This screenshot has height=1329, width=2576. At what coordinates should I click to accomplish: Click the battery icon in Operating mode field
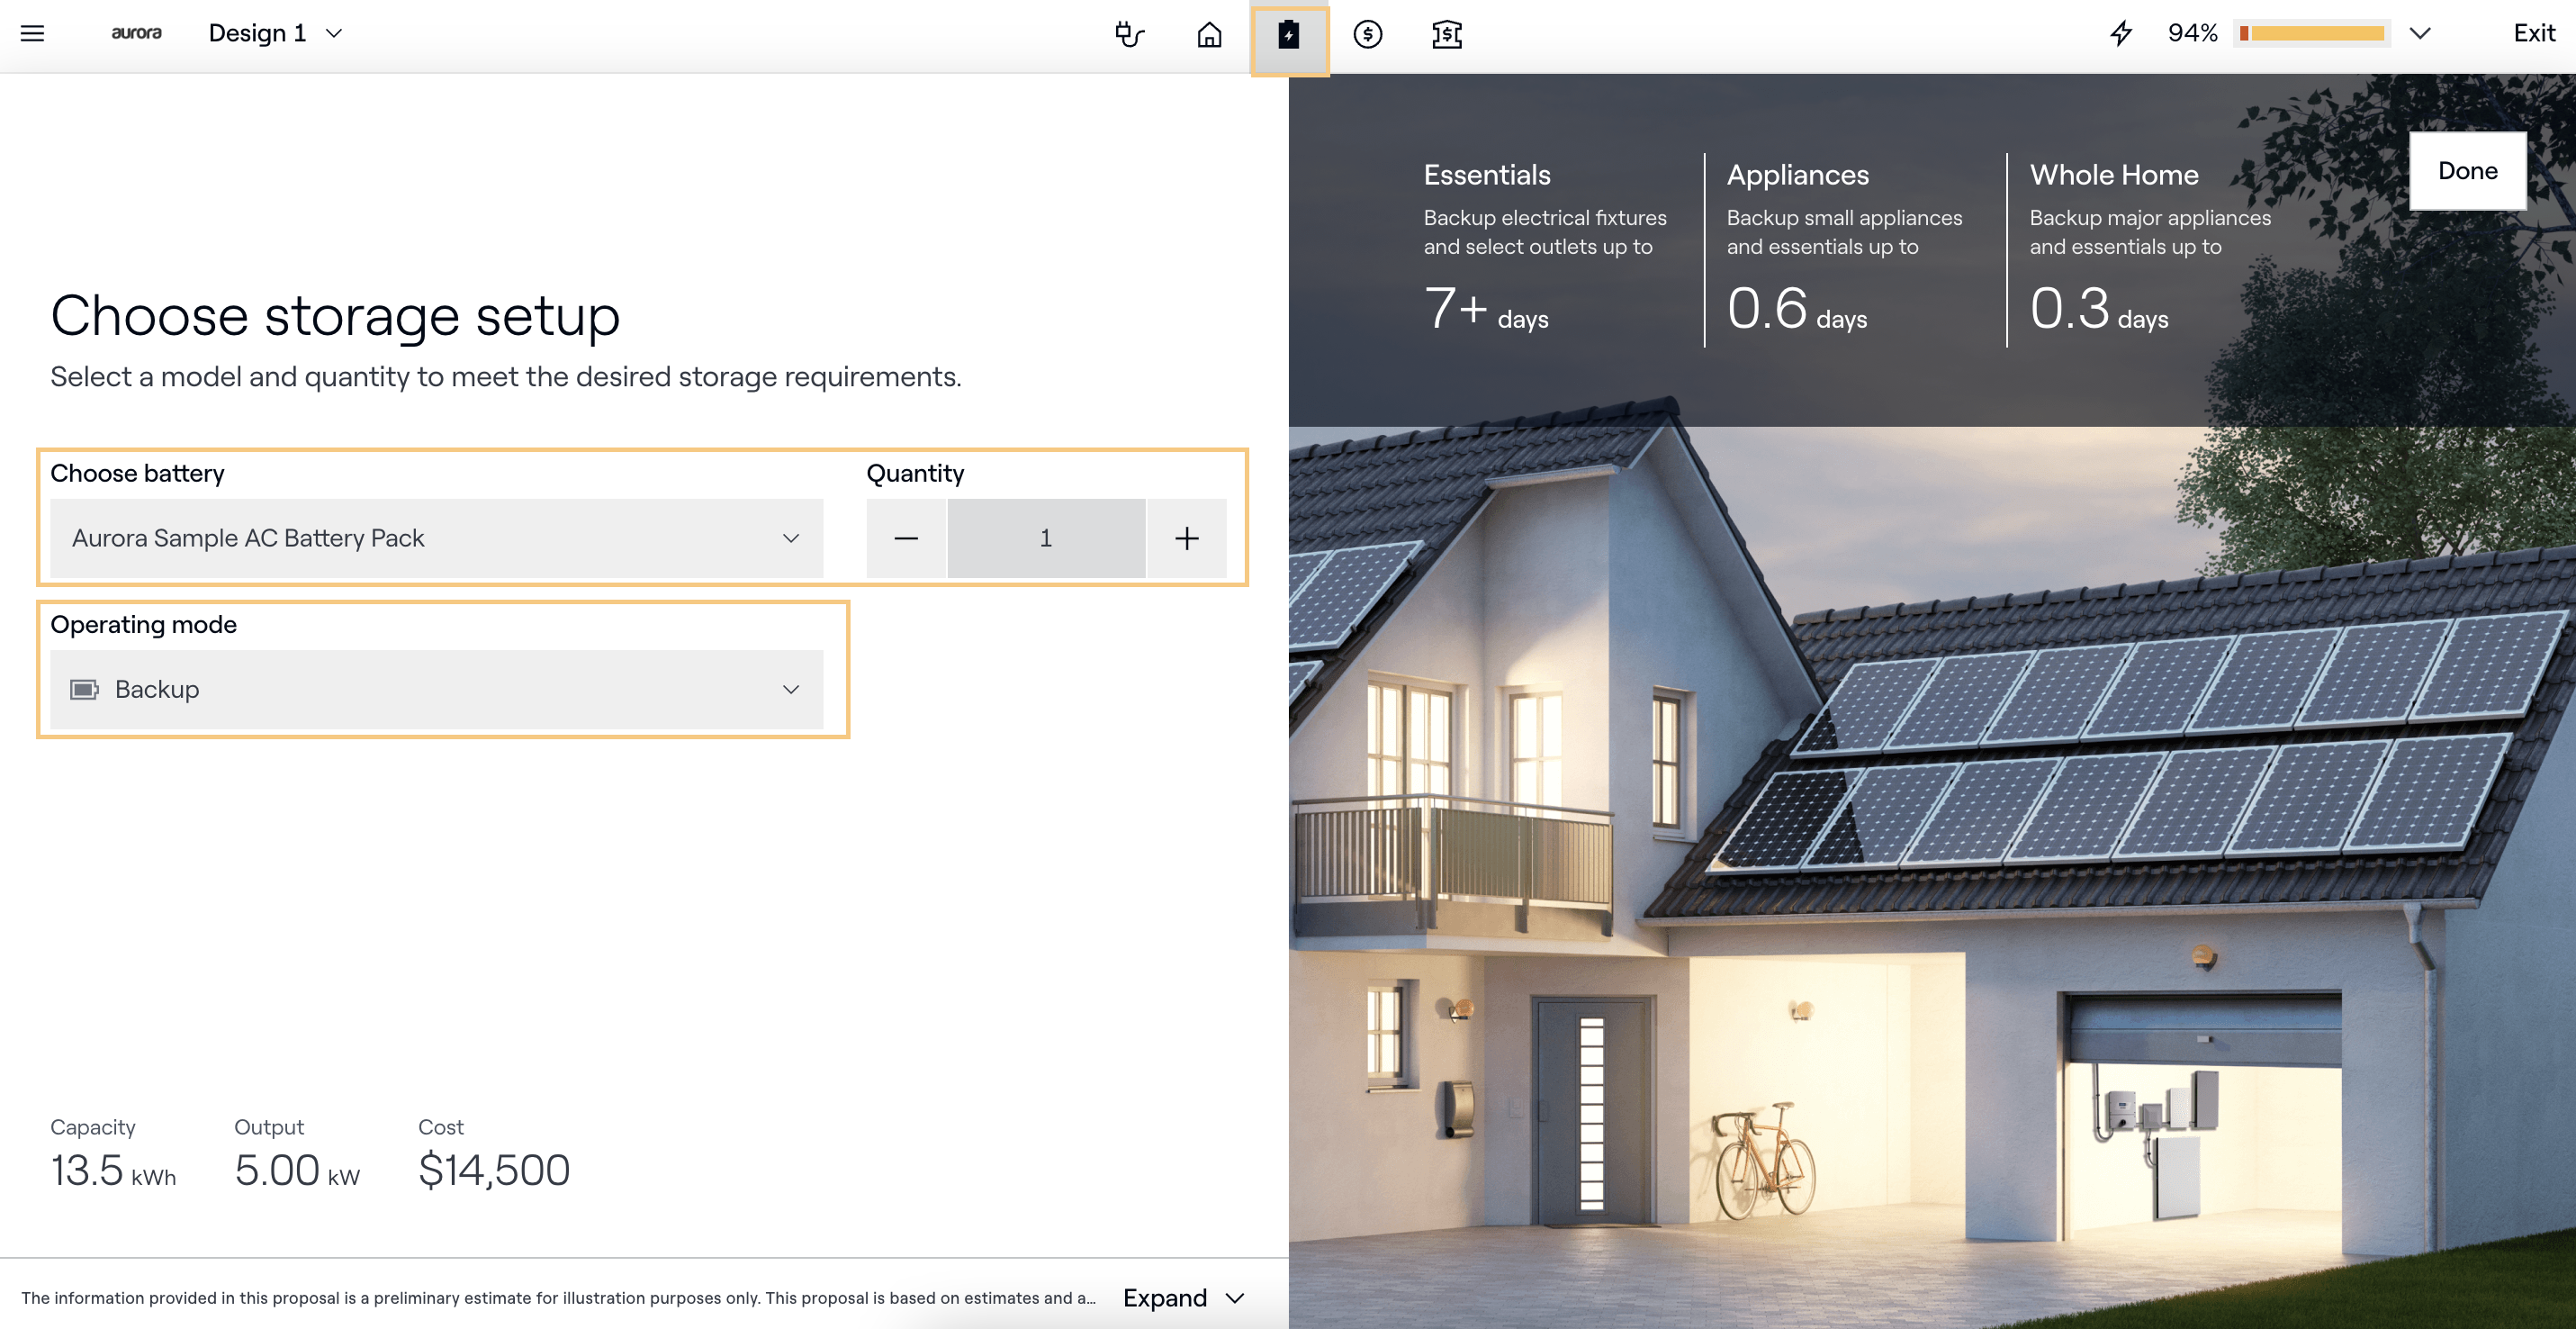tap(84, 689)
